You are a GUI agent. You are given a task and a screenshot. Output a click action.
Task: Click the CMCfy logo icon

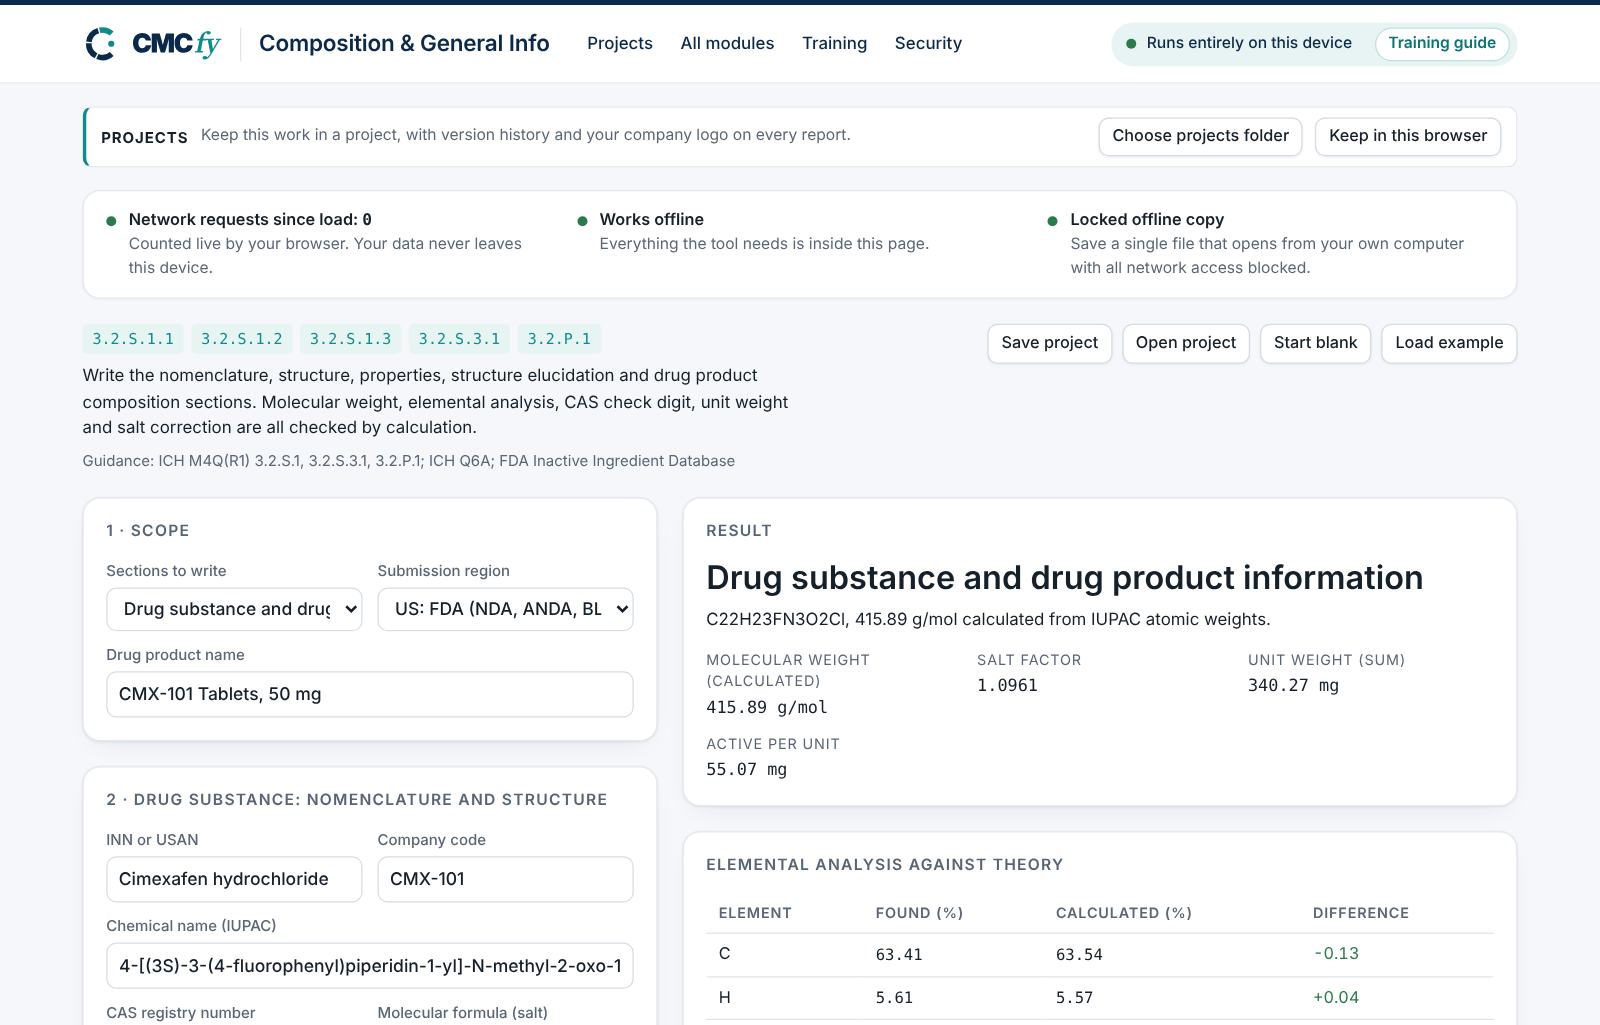click(x=101, y=44)
